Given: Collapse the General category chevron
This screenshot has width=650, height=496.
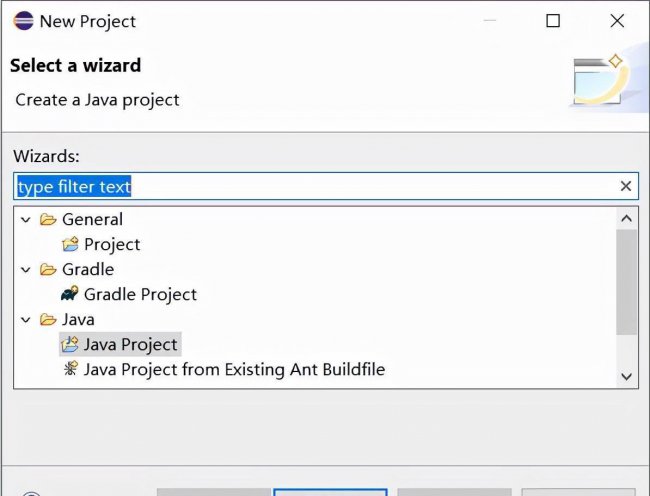Looking at the screenshot, I should click(x=26, y=220).
